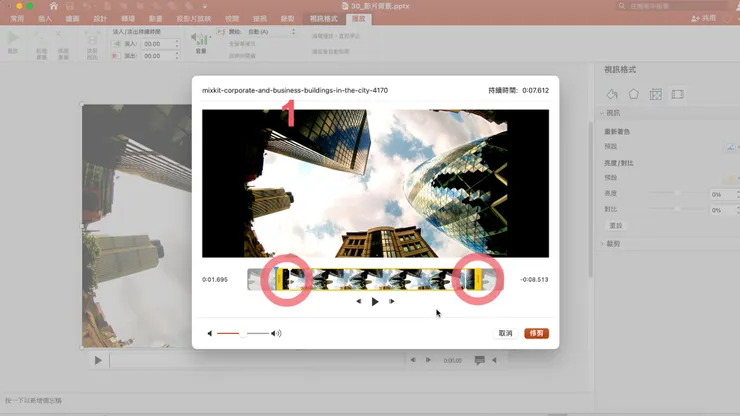This screenshot has width=740, height=416.
Task: Click the loud speaker icon in trim dialog
Action: 276,333
